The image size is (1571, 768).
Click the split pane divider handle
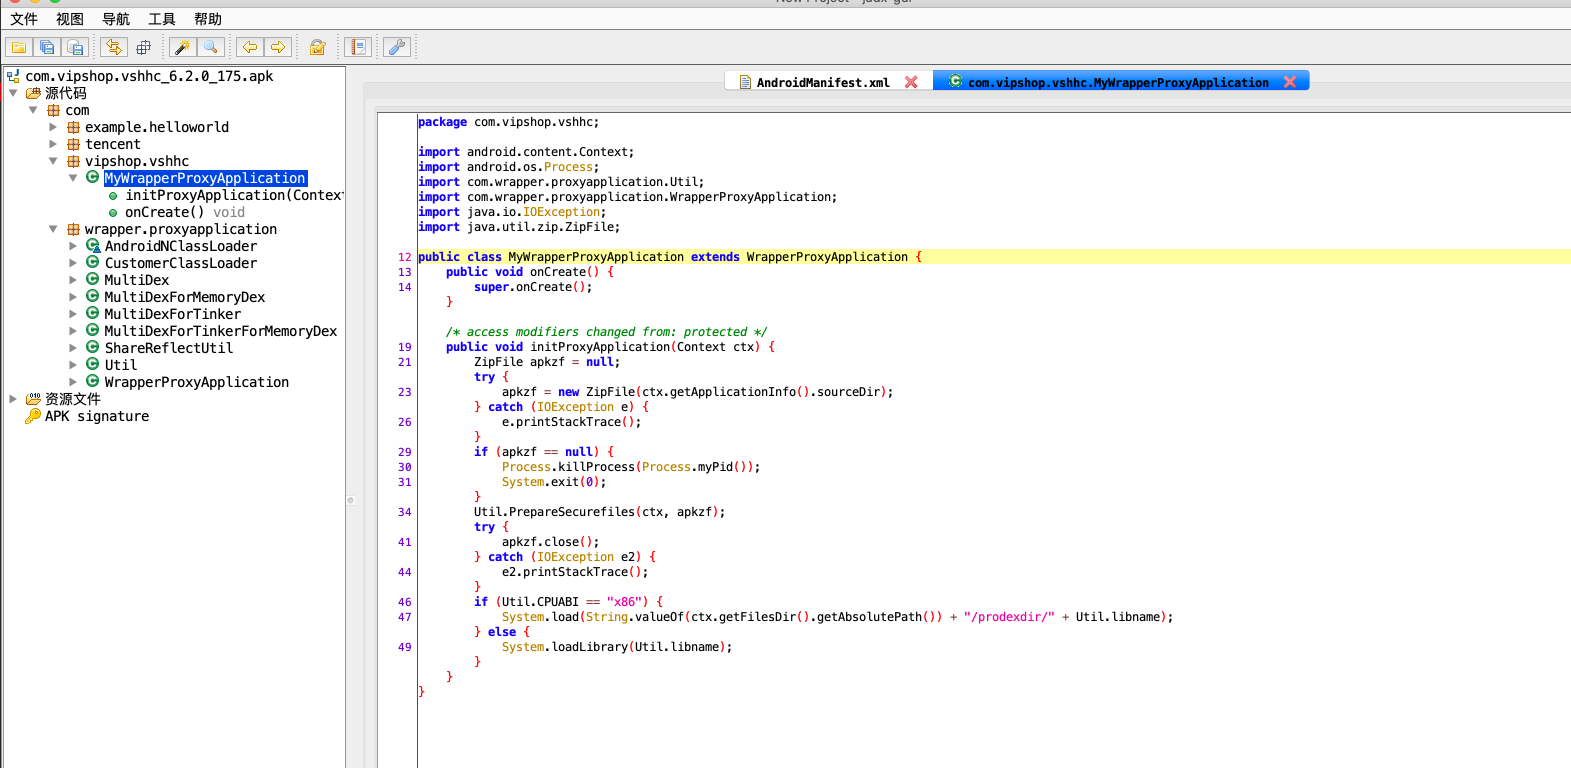[x=350, y=500]
